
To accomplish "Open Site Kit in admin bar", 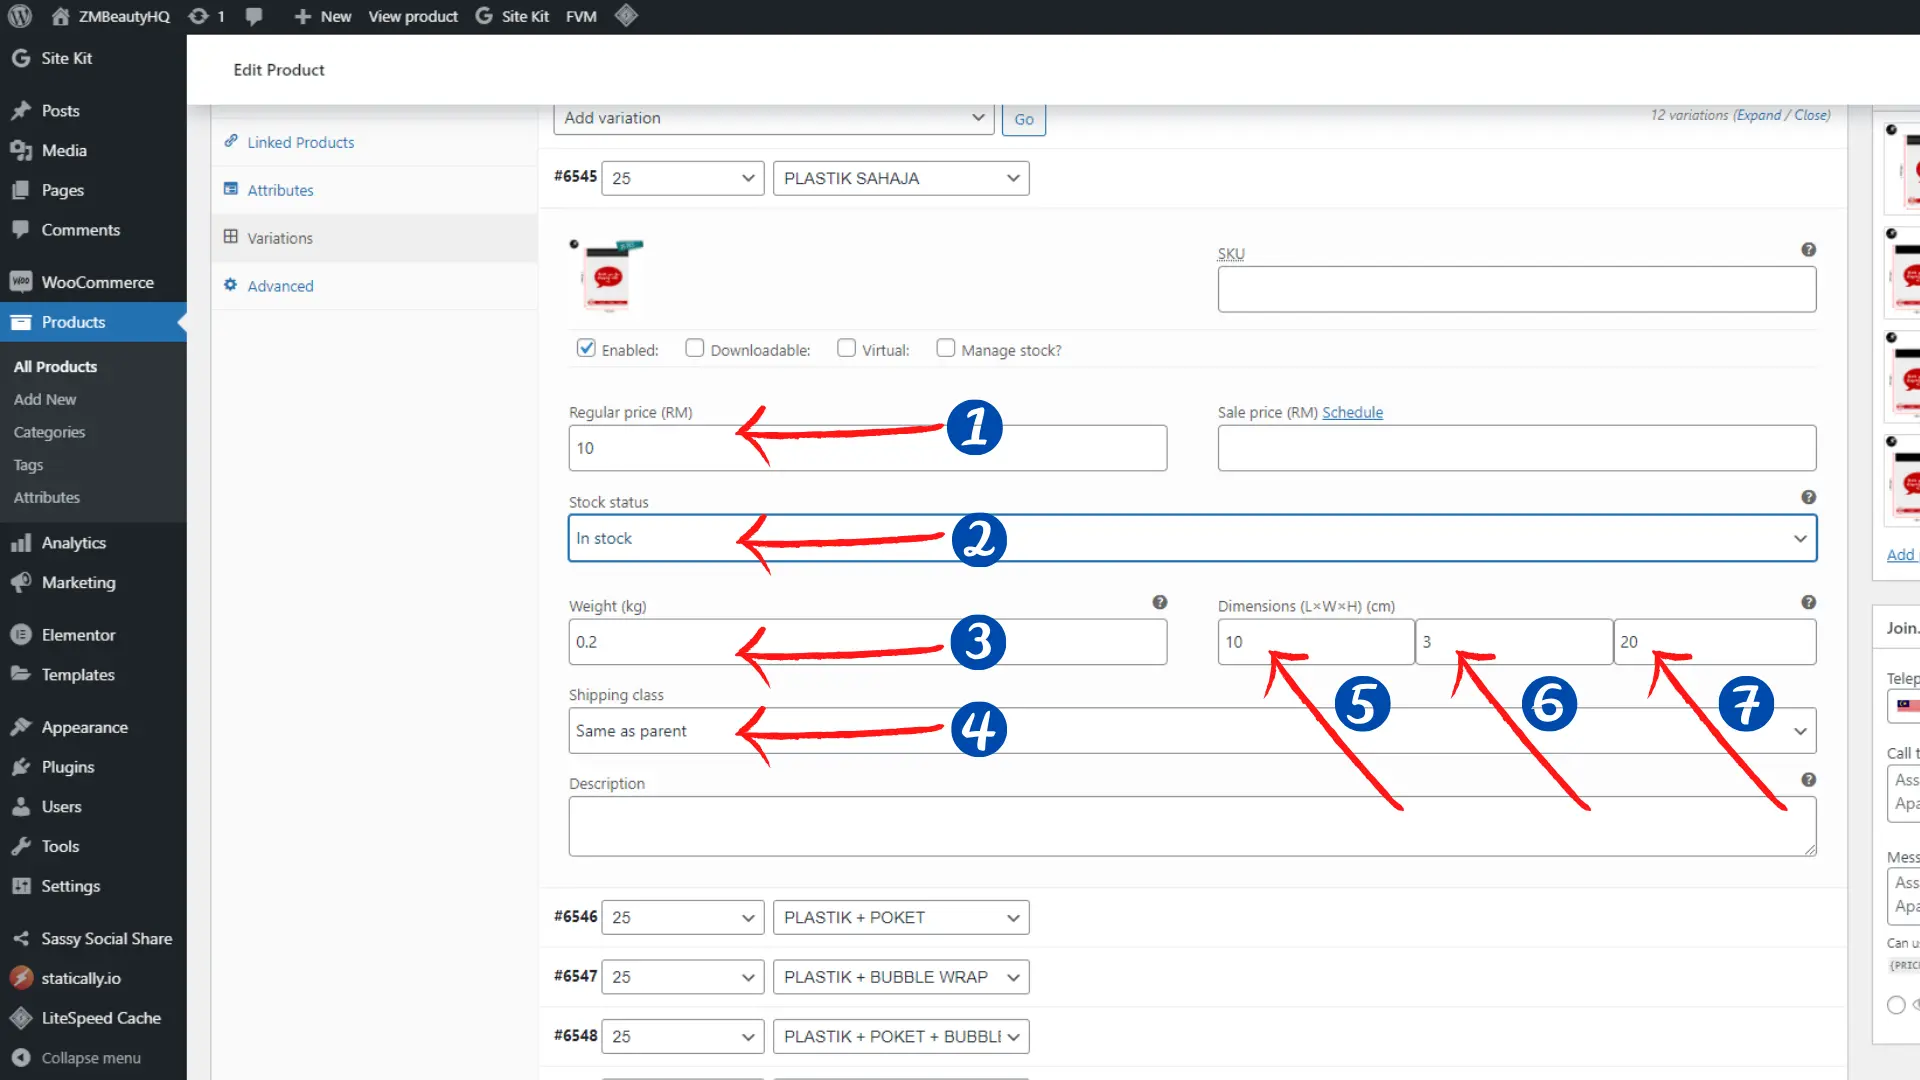I will (512, 16).
